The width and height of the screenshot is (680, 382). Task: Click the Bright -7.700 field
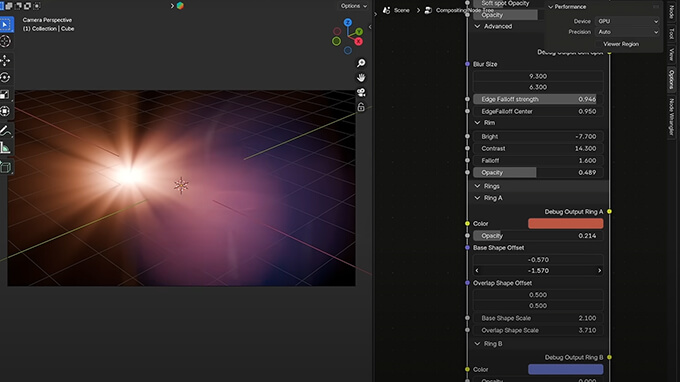click(x=538, y=137)
